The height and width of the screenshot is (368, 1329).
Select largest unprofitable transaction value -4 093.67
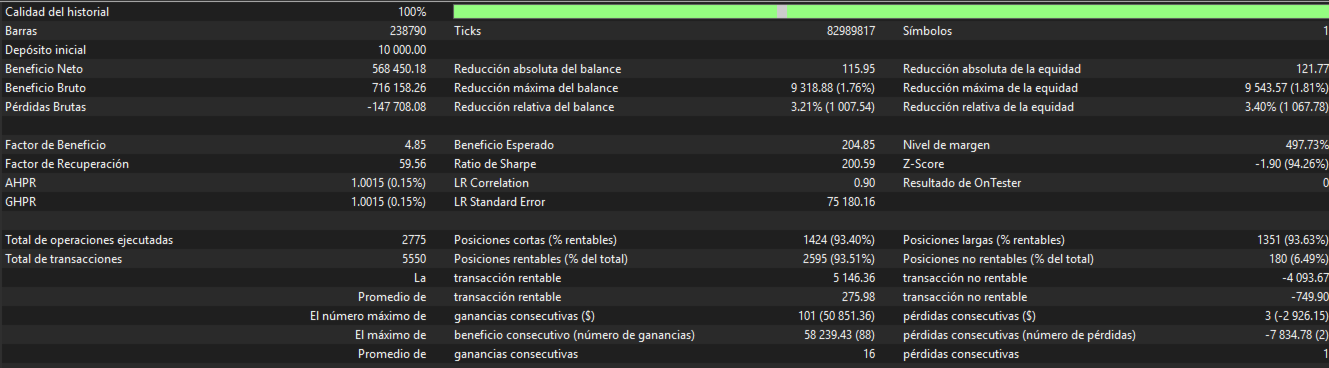[1306, 278]
